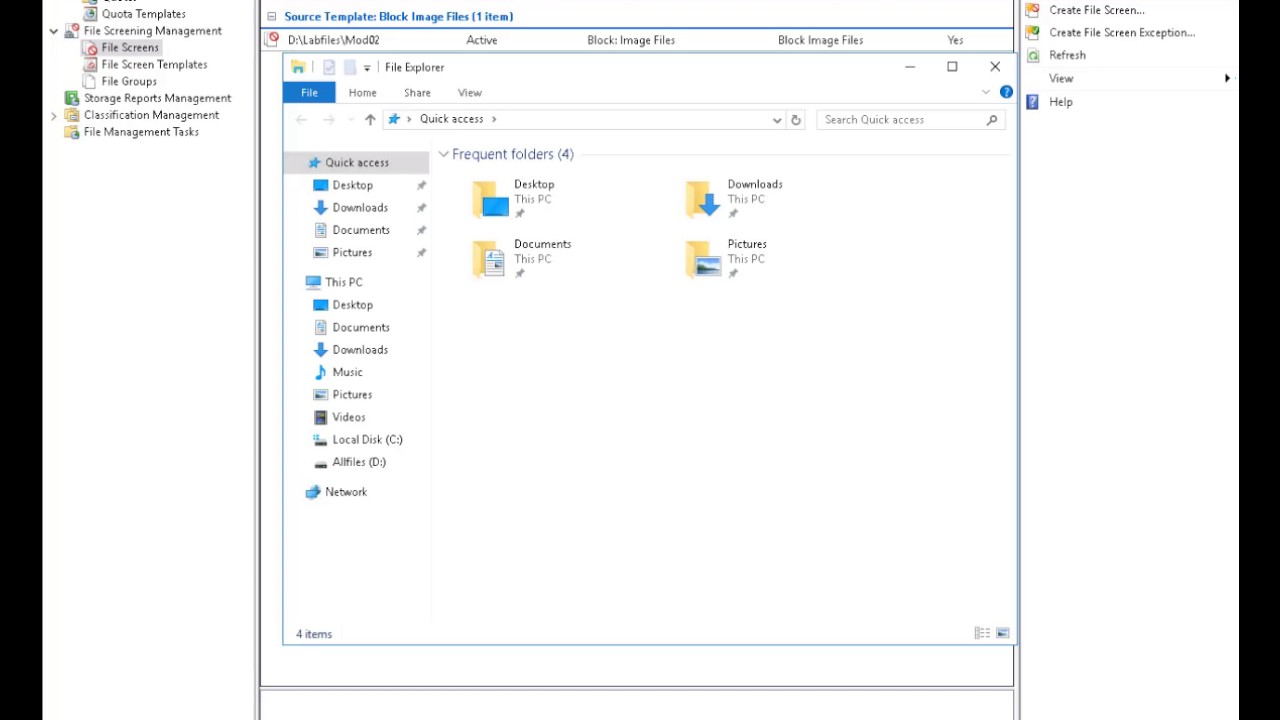The width and height of the screenshot is (1280, 720).
Task: Click Refresh in the Actions pane
Action: pyautogui.click(x=1067, y=55)
